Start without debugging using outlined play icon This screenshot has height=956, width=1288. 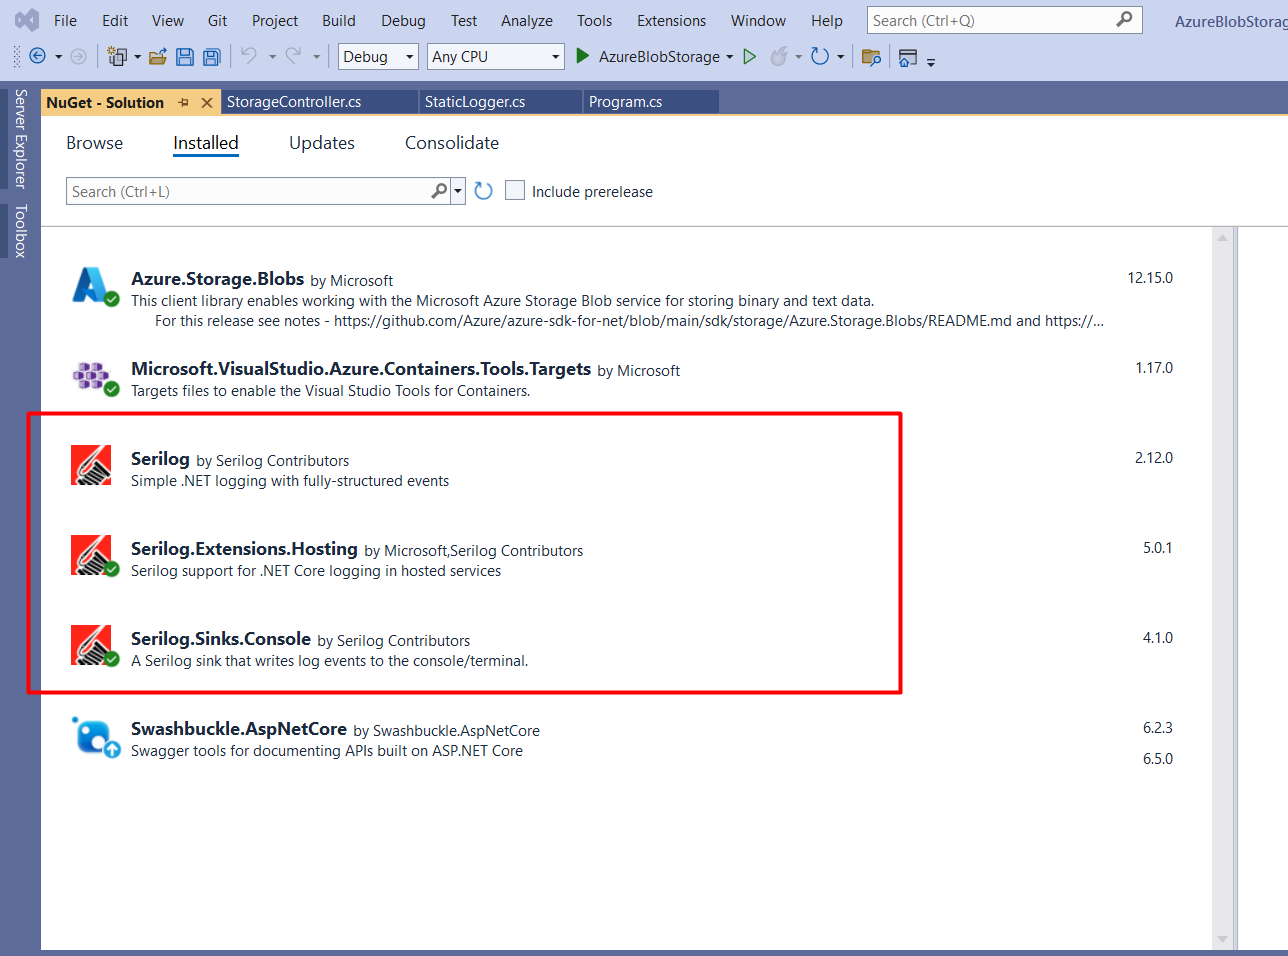click(x=749, y=57)
